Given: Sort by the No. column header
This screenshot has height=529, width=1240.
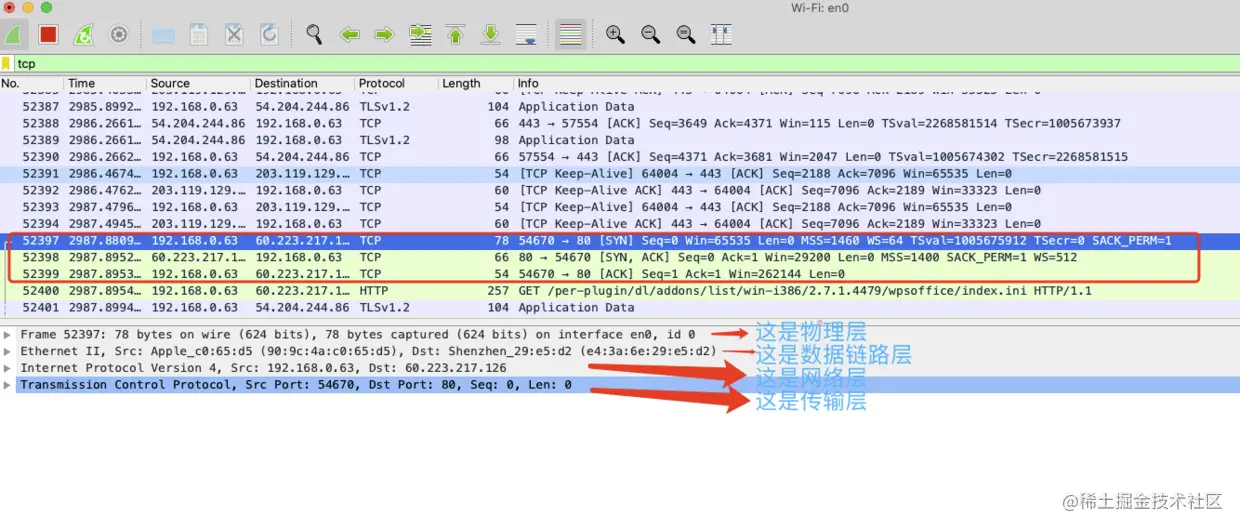Looking at the screenshot, I should point(32,84).
